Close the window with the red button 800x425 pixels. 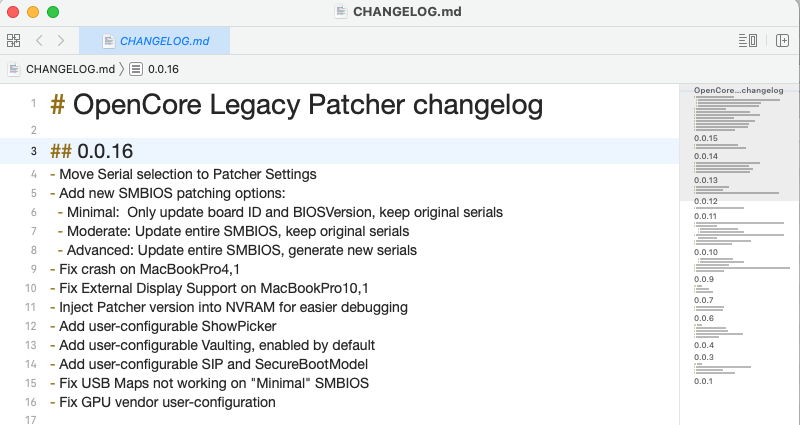click(13, 12)
